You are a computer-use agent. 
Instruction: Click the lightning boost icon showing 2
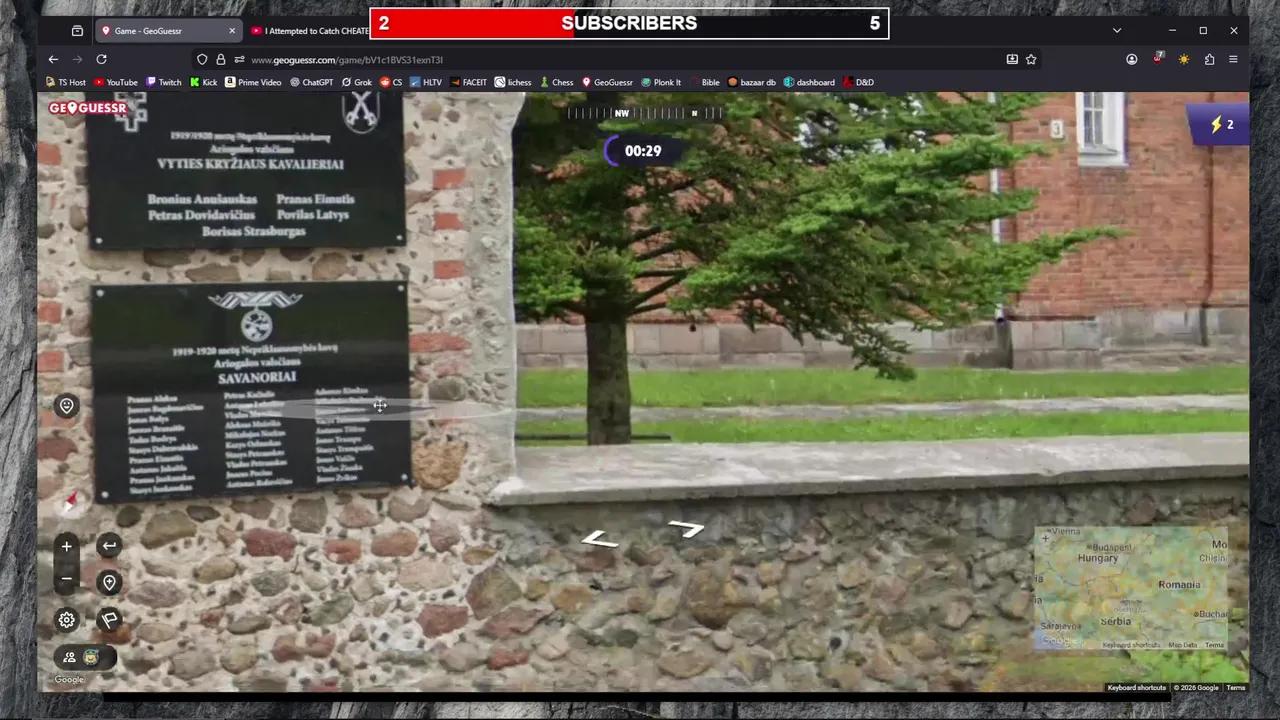[1216, 124]
